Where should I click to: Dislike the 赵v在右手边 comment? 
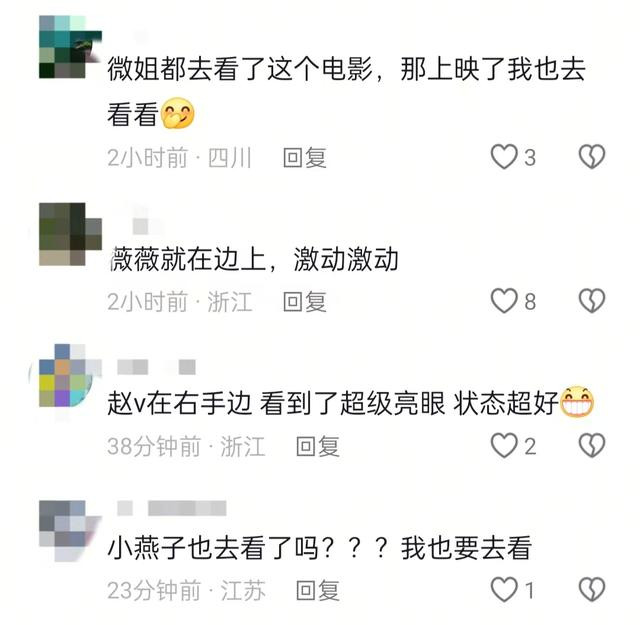pos(592,445)
